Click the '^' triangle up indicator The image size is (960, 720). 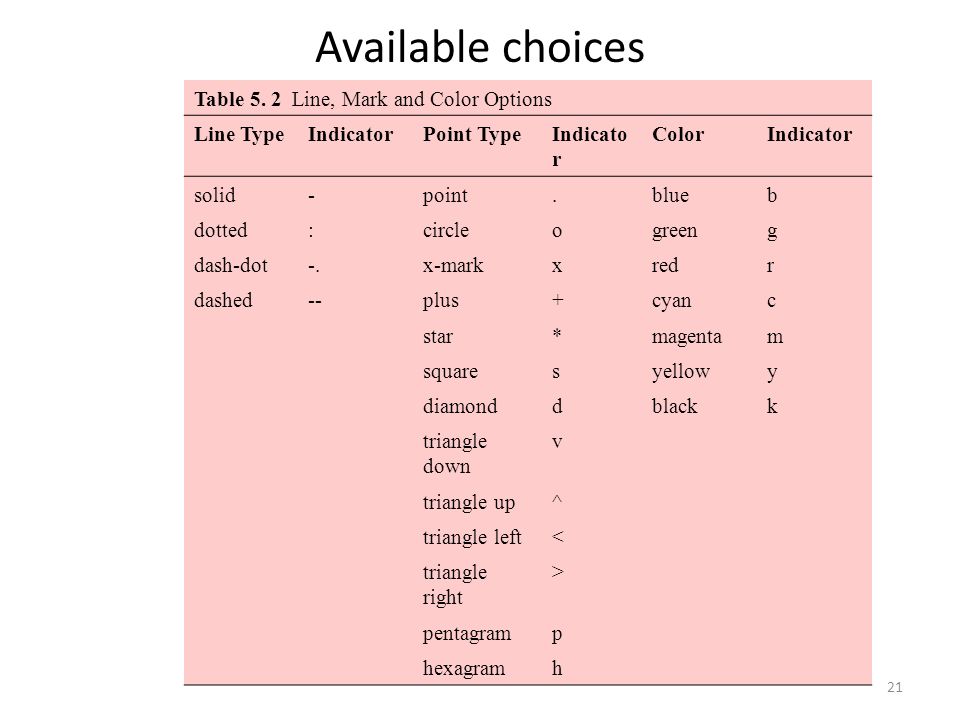tap(557, 500)
